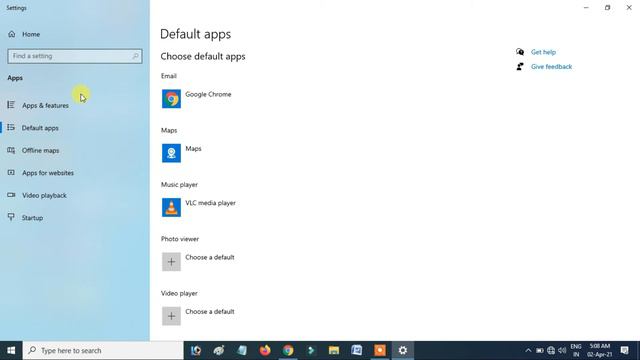This screenshot has height=360, width=640.
Task: Open the Give feedback link
Action: pyautogui.click(x=551, y=67)
